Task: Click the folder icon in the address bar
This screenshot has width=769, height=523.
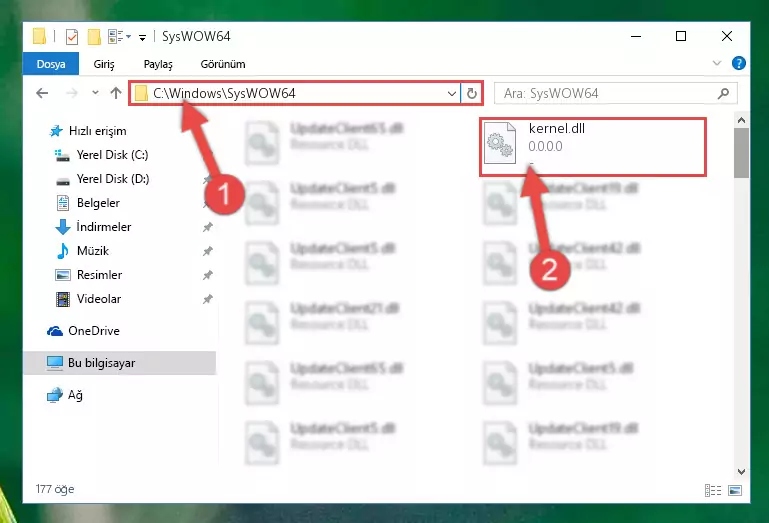Action: point(141,93)
